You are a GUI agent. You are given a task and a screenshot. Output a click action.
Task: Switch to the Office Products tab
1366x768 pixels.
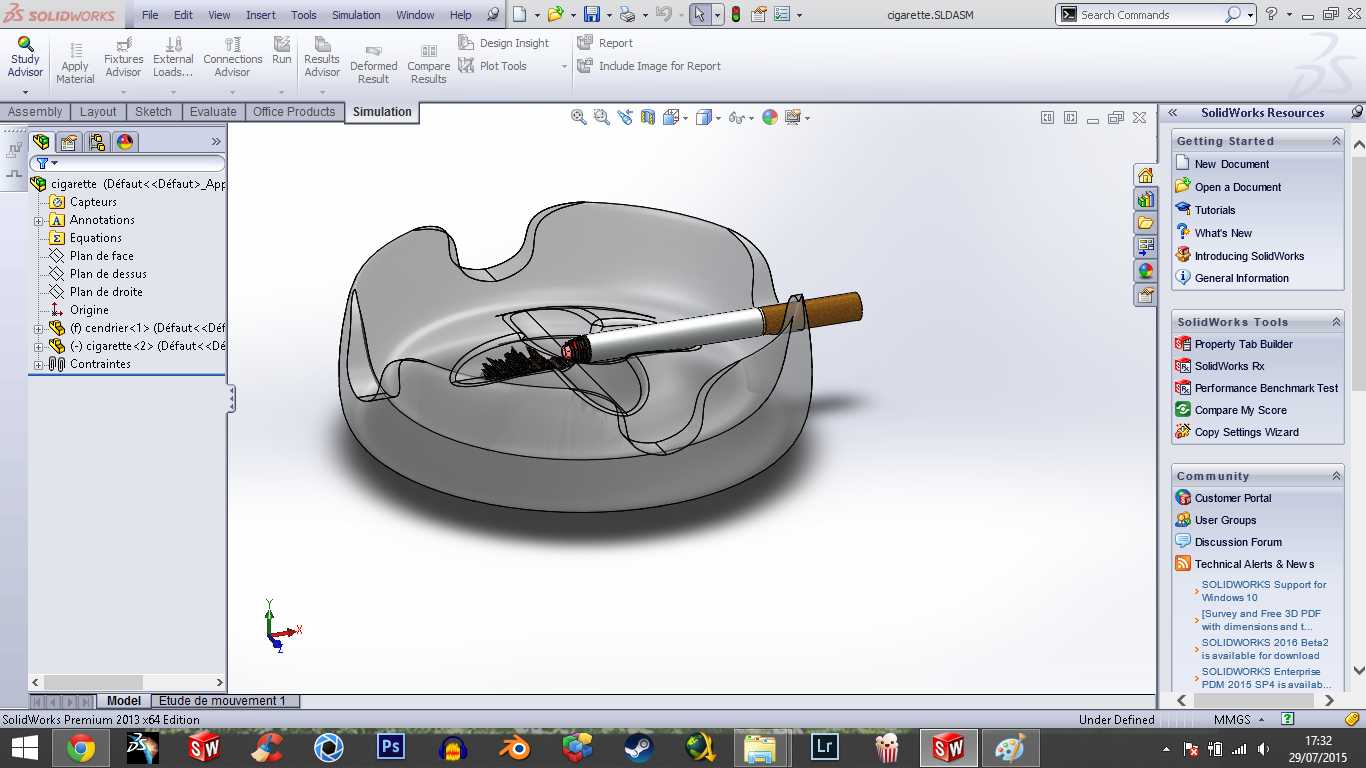point(294,112)
